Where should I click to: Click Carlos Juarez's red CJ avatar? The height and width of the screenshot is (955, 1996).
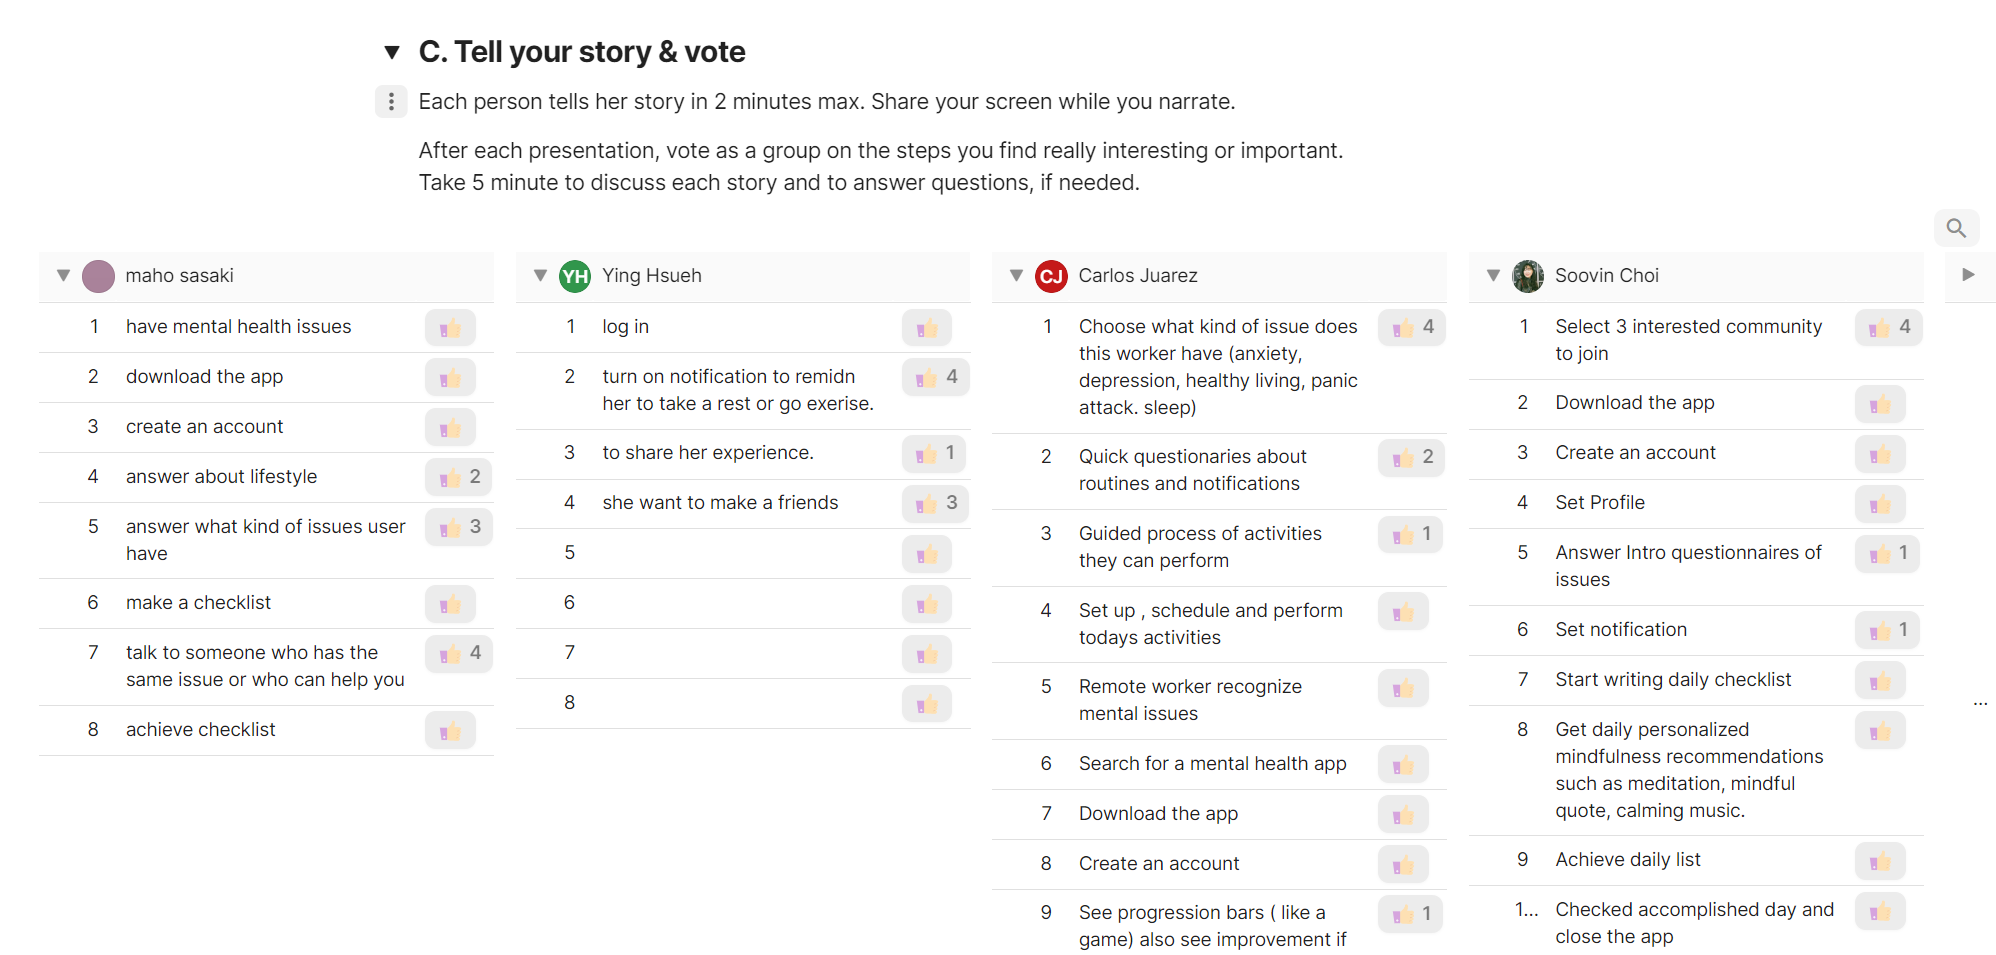coord(1051,276)
